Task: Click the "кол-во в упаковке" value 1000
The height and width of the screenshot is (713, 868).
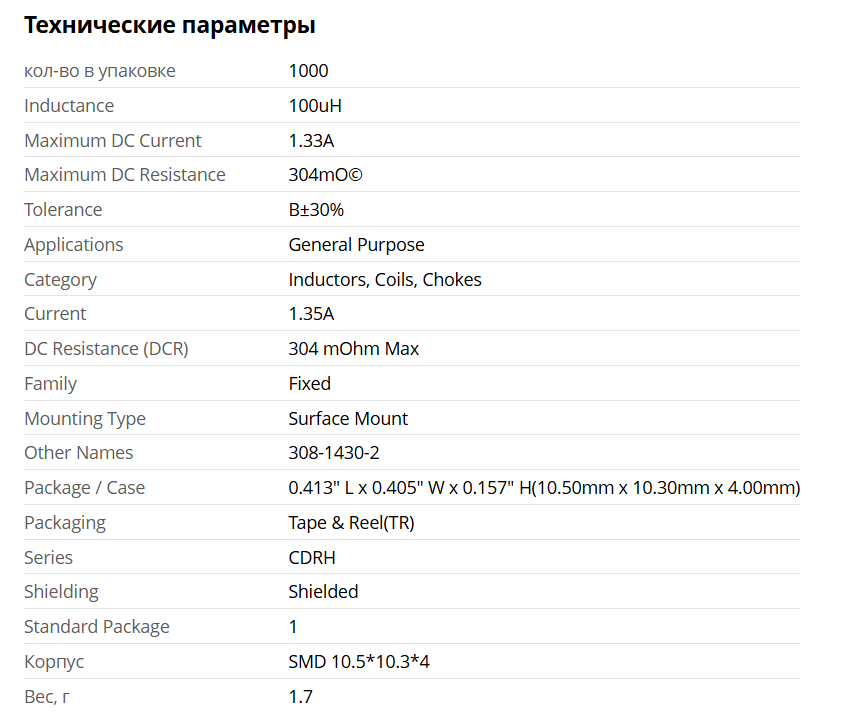Action: 308,71
